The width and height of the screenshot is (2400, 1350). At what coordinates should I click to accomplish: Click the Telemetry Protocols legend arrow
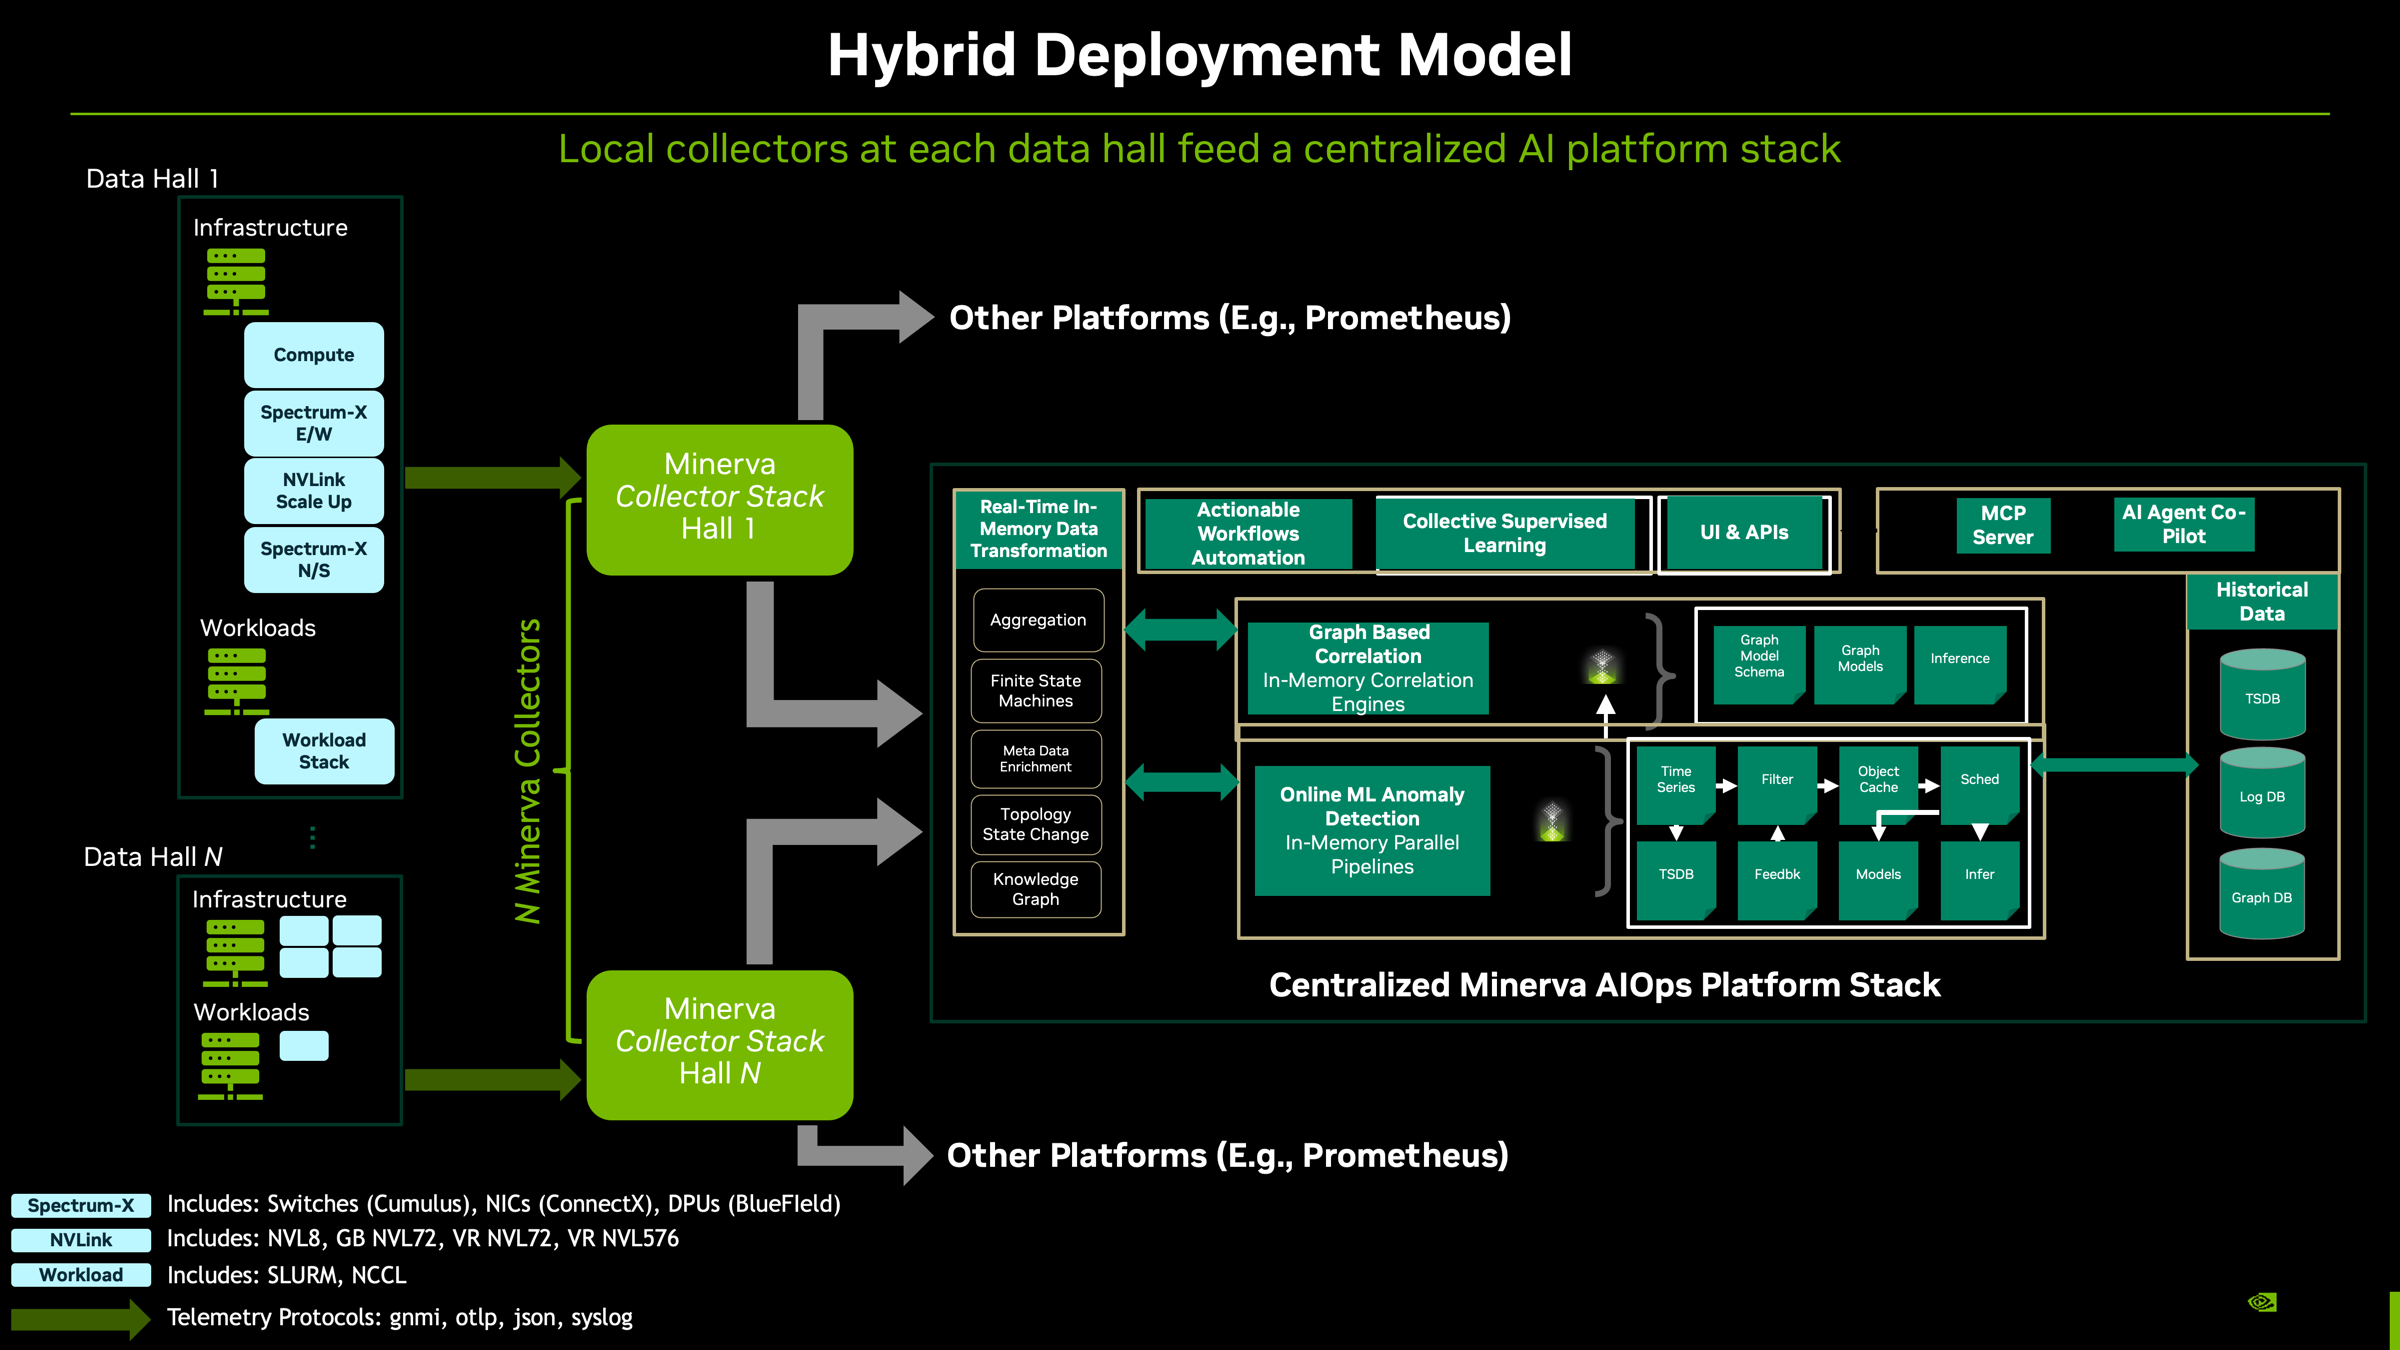(x=80, y=1318)
